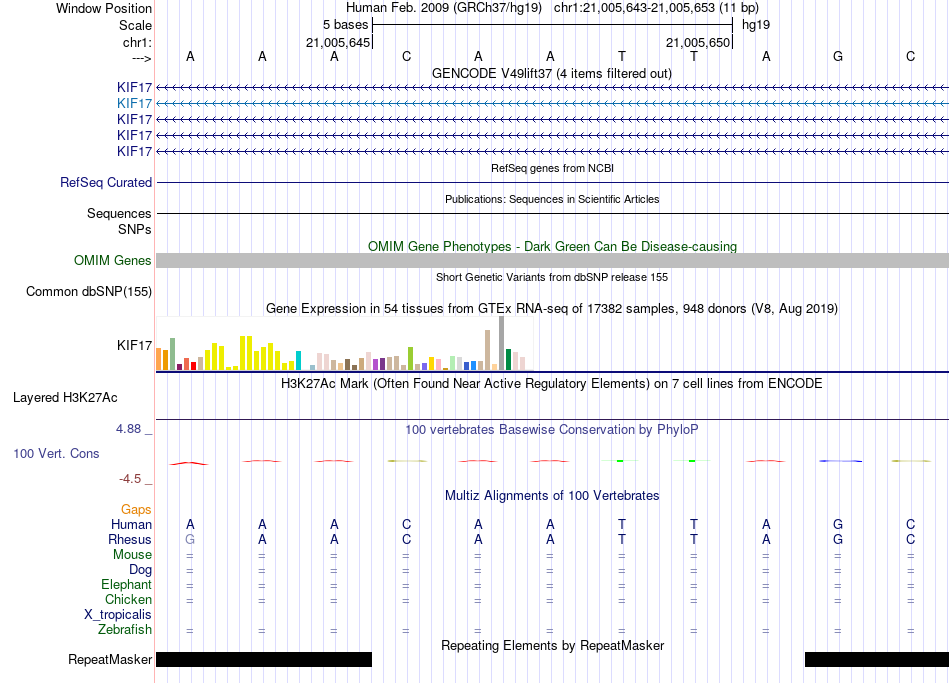Click the Layered H3K27Ac track label

coord(65,398)
